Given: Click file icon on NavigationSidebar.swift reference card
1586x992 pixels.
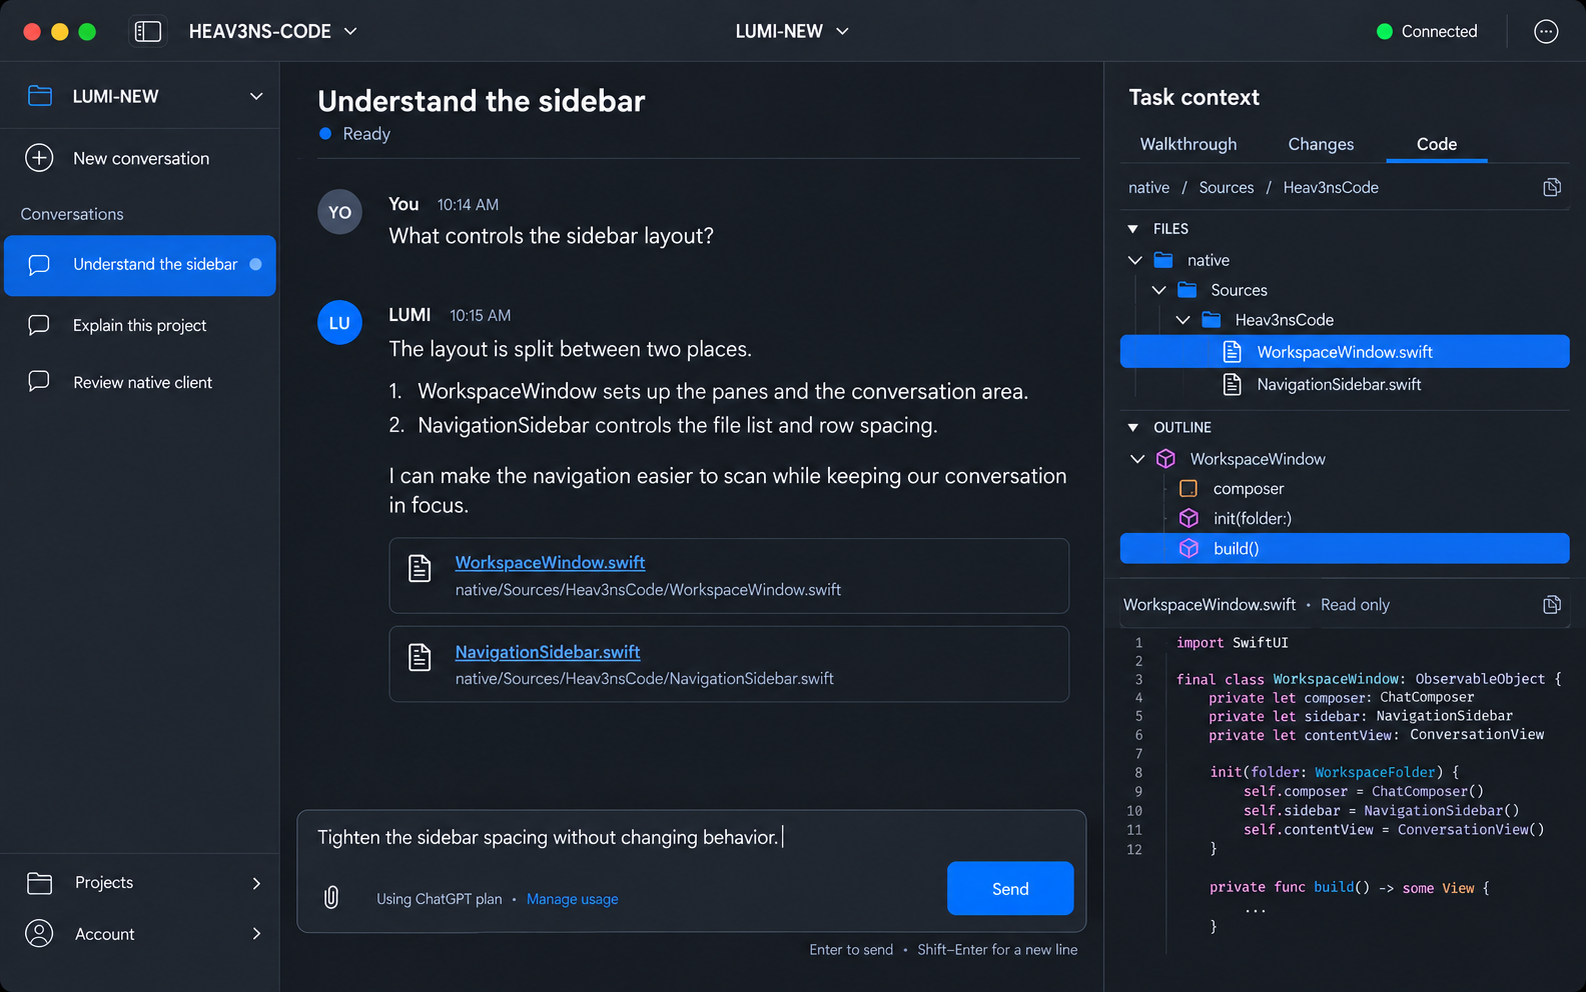Looking at the screenshot, I should coord(420,657).
